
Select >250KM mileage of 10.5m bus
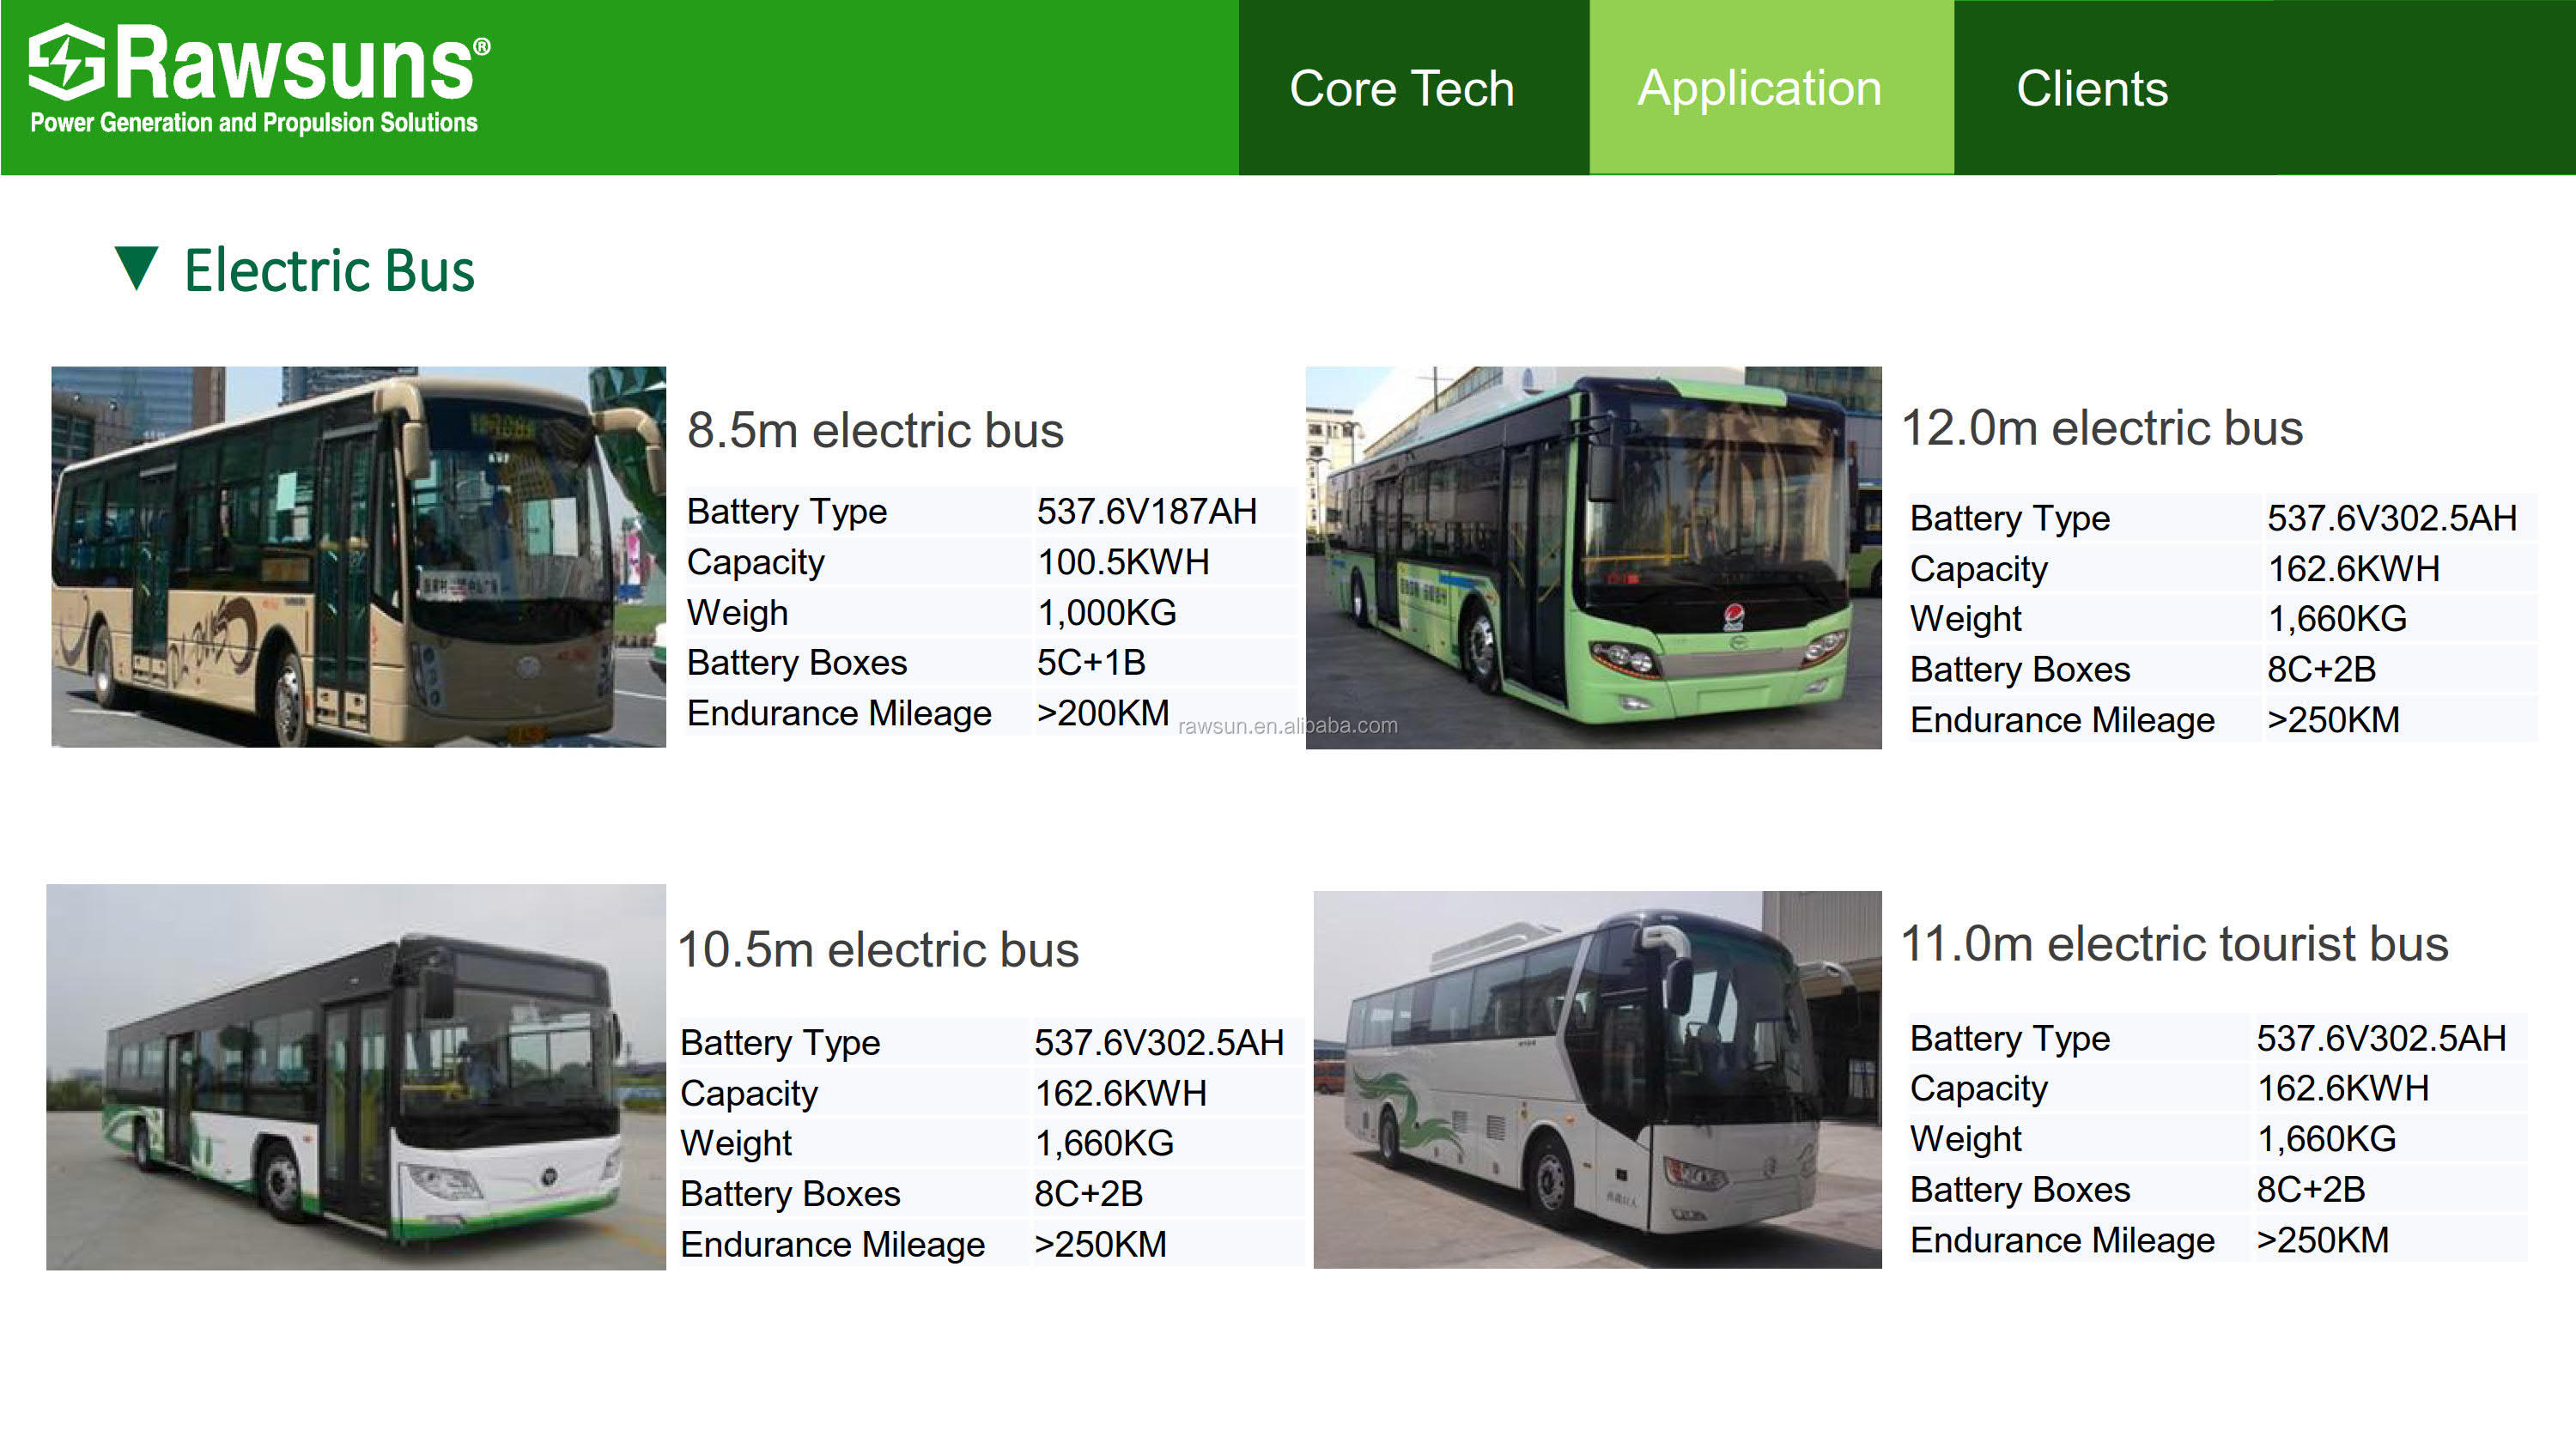pos(1100,1244)
